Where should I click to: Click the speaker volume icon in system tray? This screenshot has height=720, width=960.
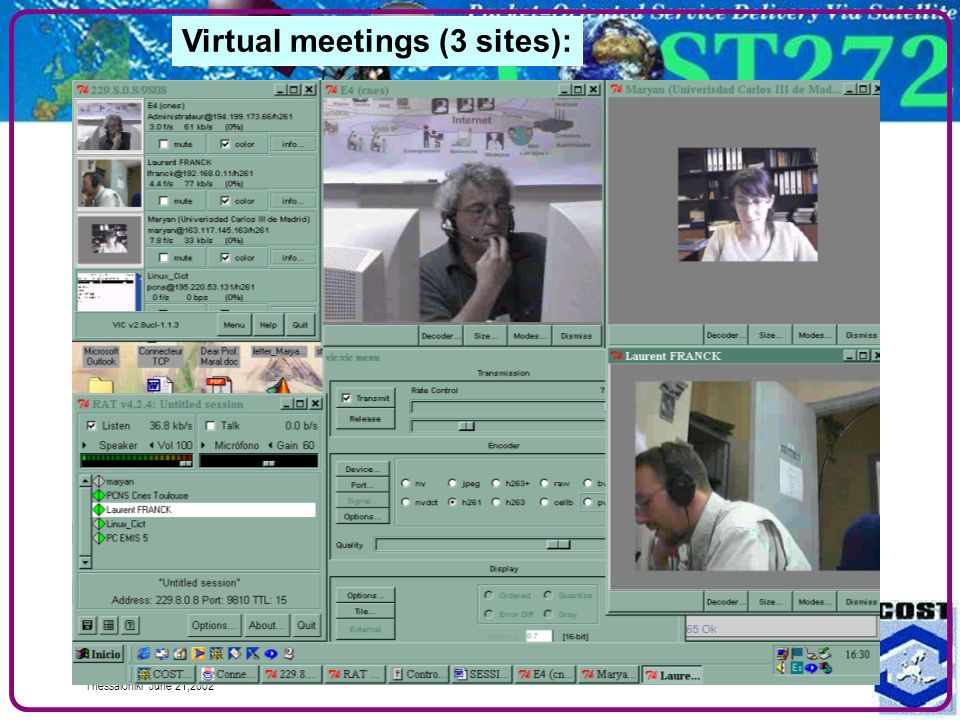(782, 668)
